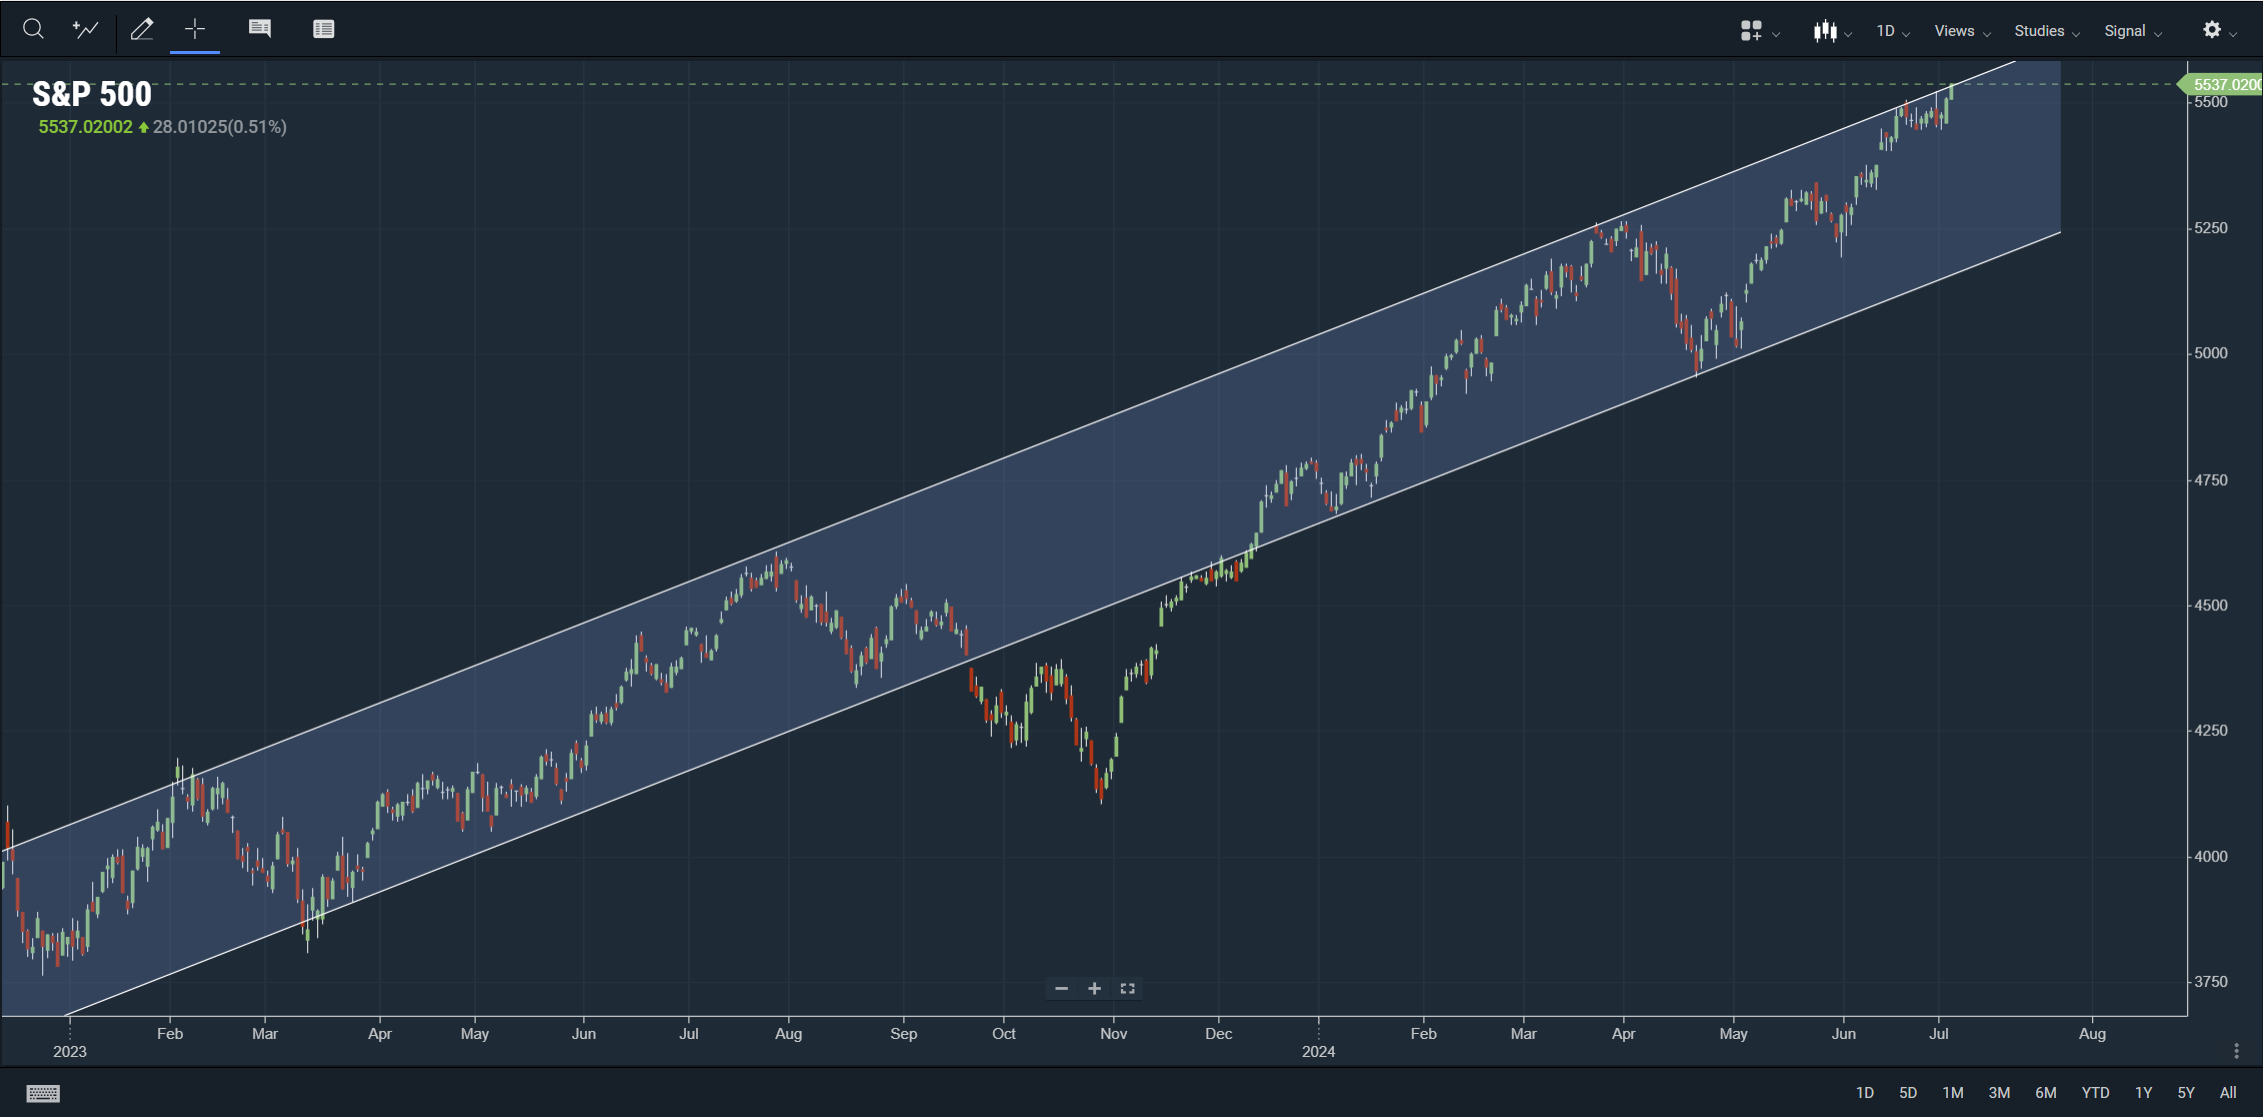The height and width of the screenshot is (1117, 2263).
Task: Click the 2023 year marker on axis
Action: point(70,1051)
